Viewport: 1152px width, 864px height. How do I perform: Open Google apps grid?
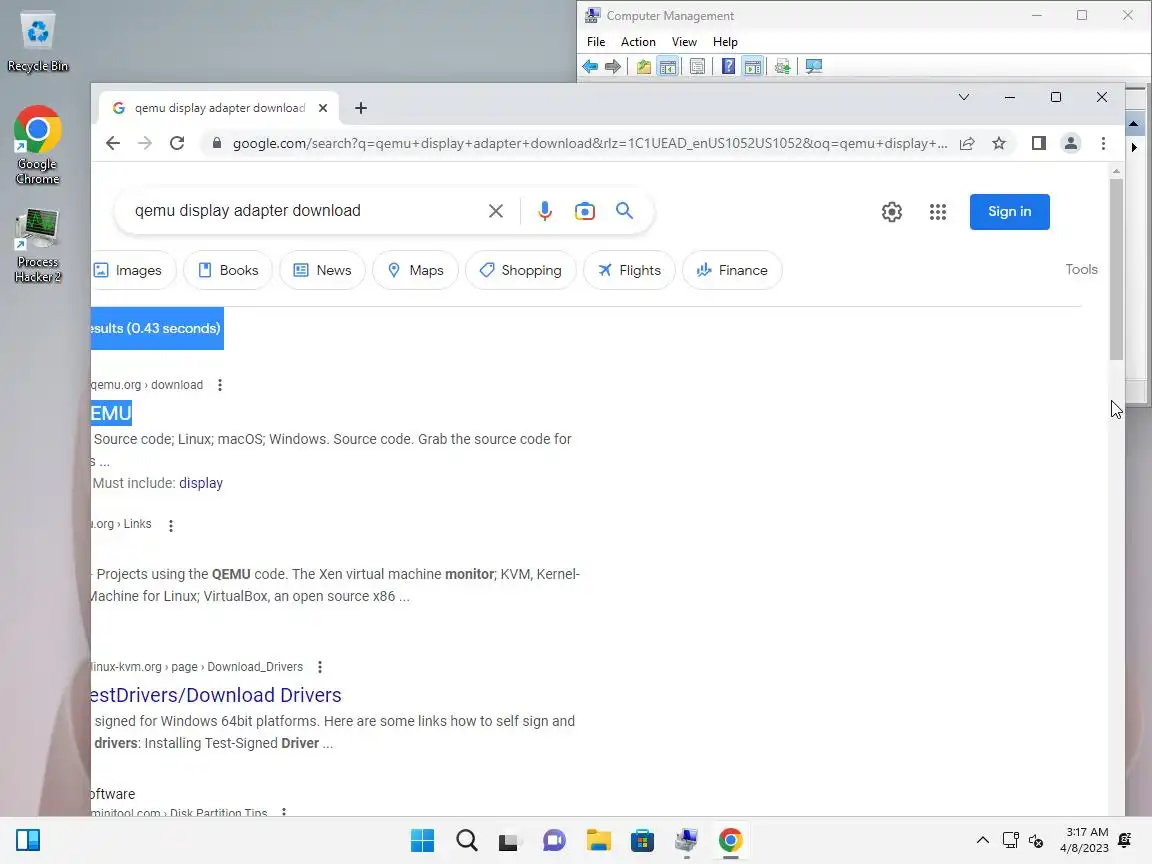[937, 212]
